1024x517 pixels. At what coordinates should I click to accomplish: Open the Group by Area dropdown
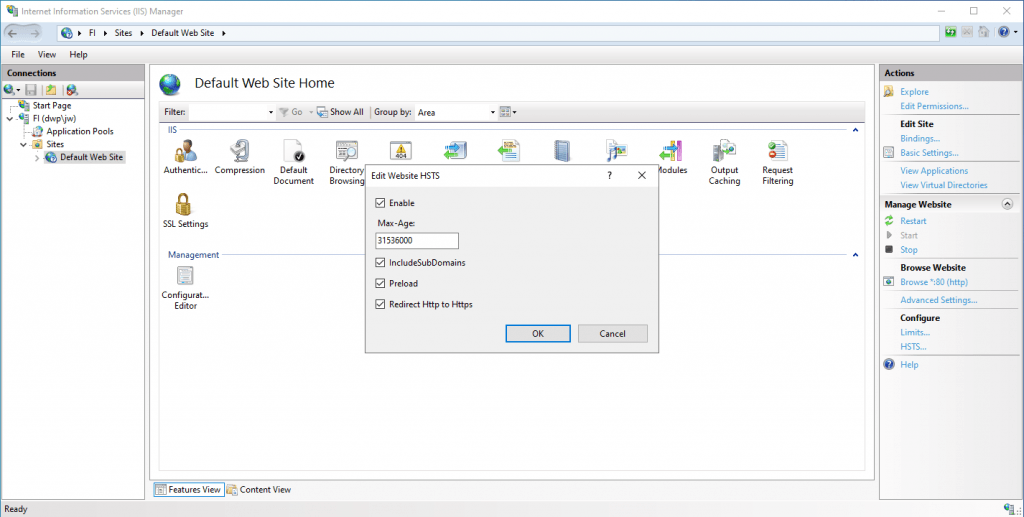click(492, 112)
